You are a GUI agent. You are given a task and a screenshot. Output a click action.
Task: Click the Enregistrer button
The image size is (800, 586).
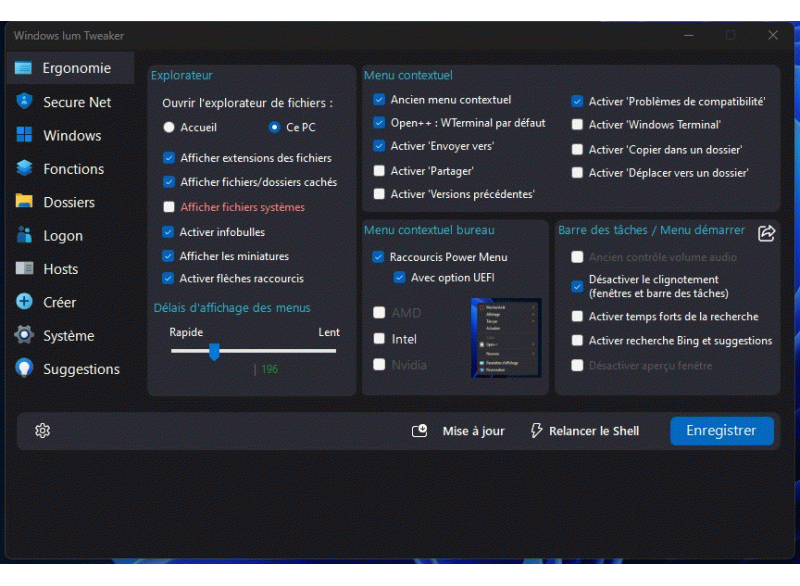coord(722,430)
